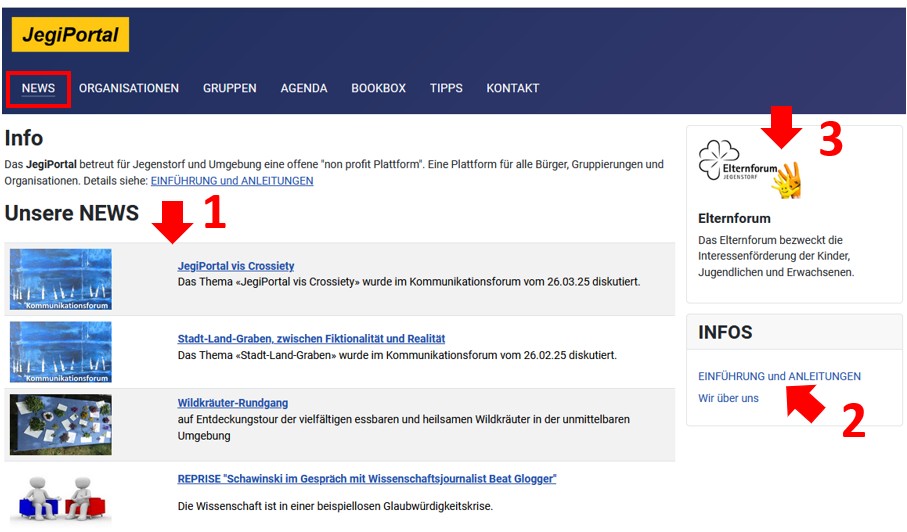The width and height of the screenshot is (907, 532).
Task: Open the KONTAKT page
Action: tap(513, 88)
